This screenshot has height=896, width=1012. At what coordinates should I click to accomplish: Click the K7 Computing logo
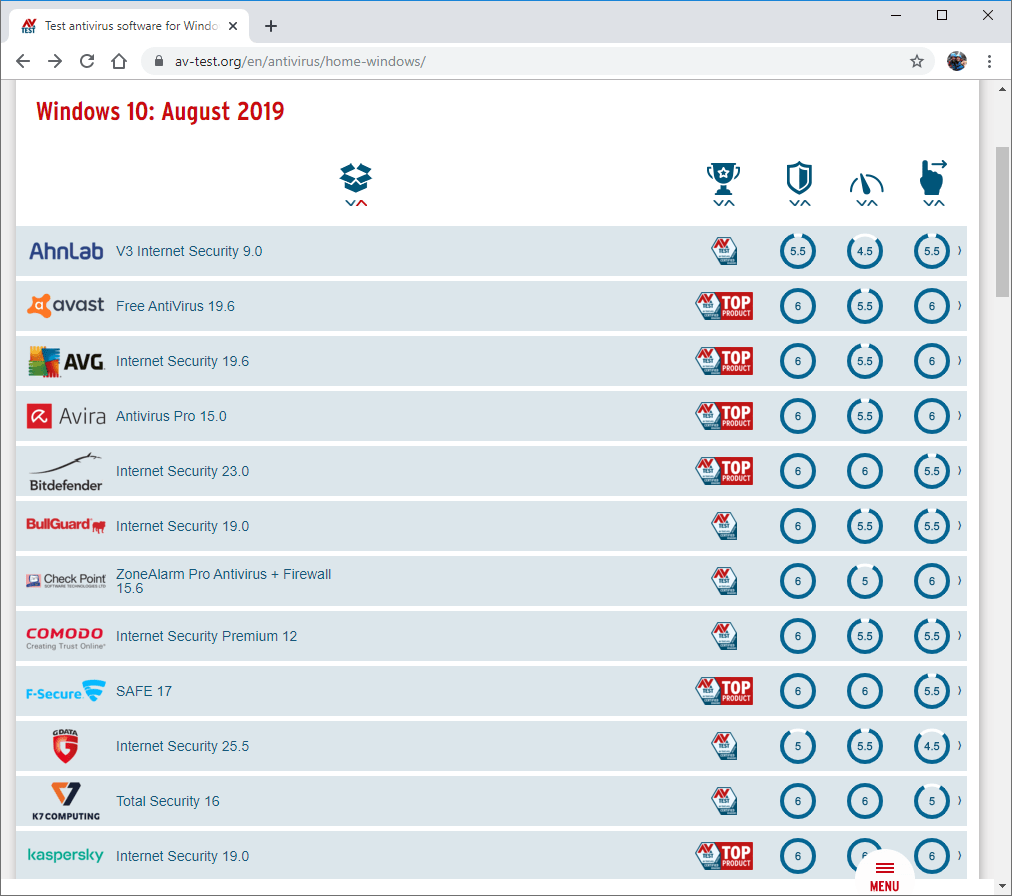(x=66, y=801)
